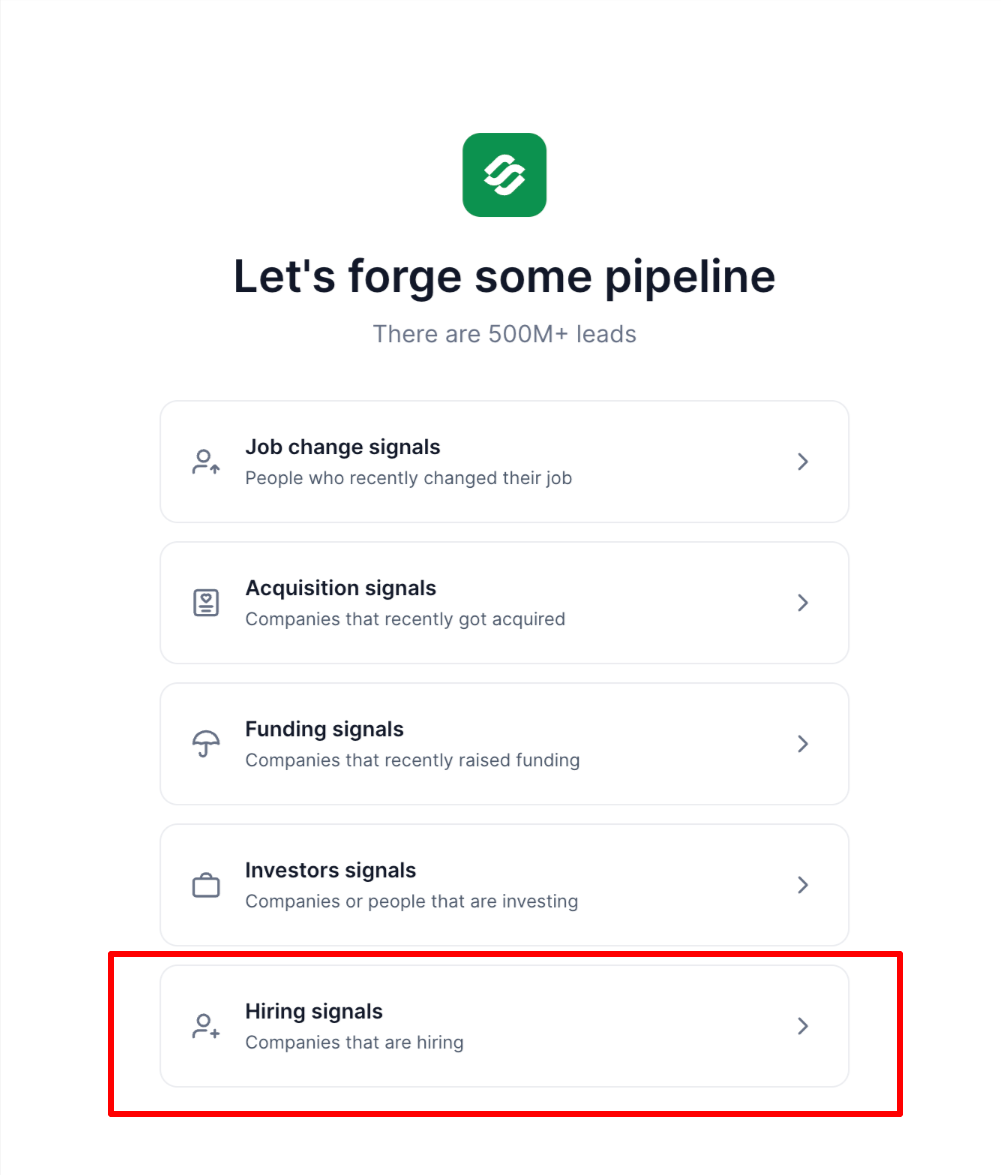Expand Acquisition signals chevron arrow

pos(802,602)
